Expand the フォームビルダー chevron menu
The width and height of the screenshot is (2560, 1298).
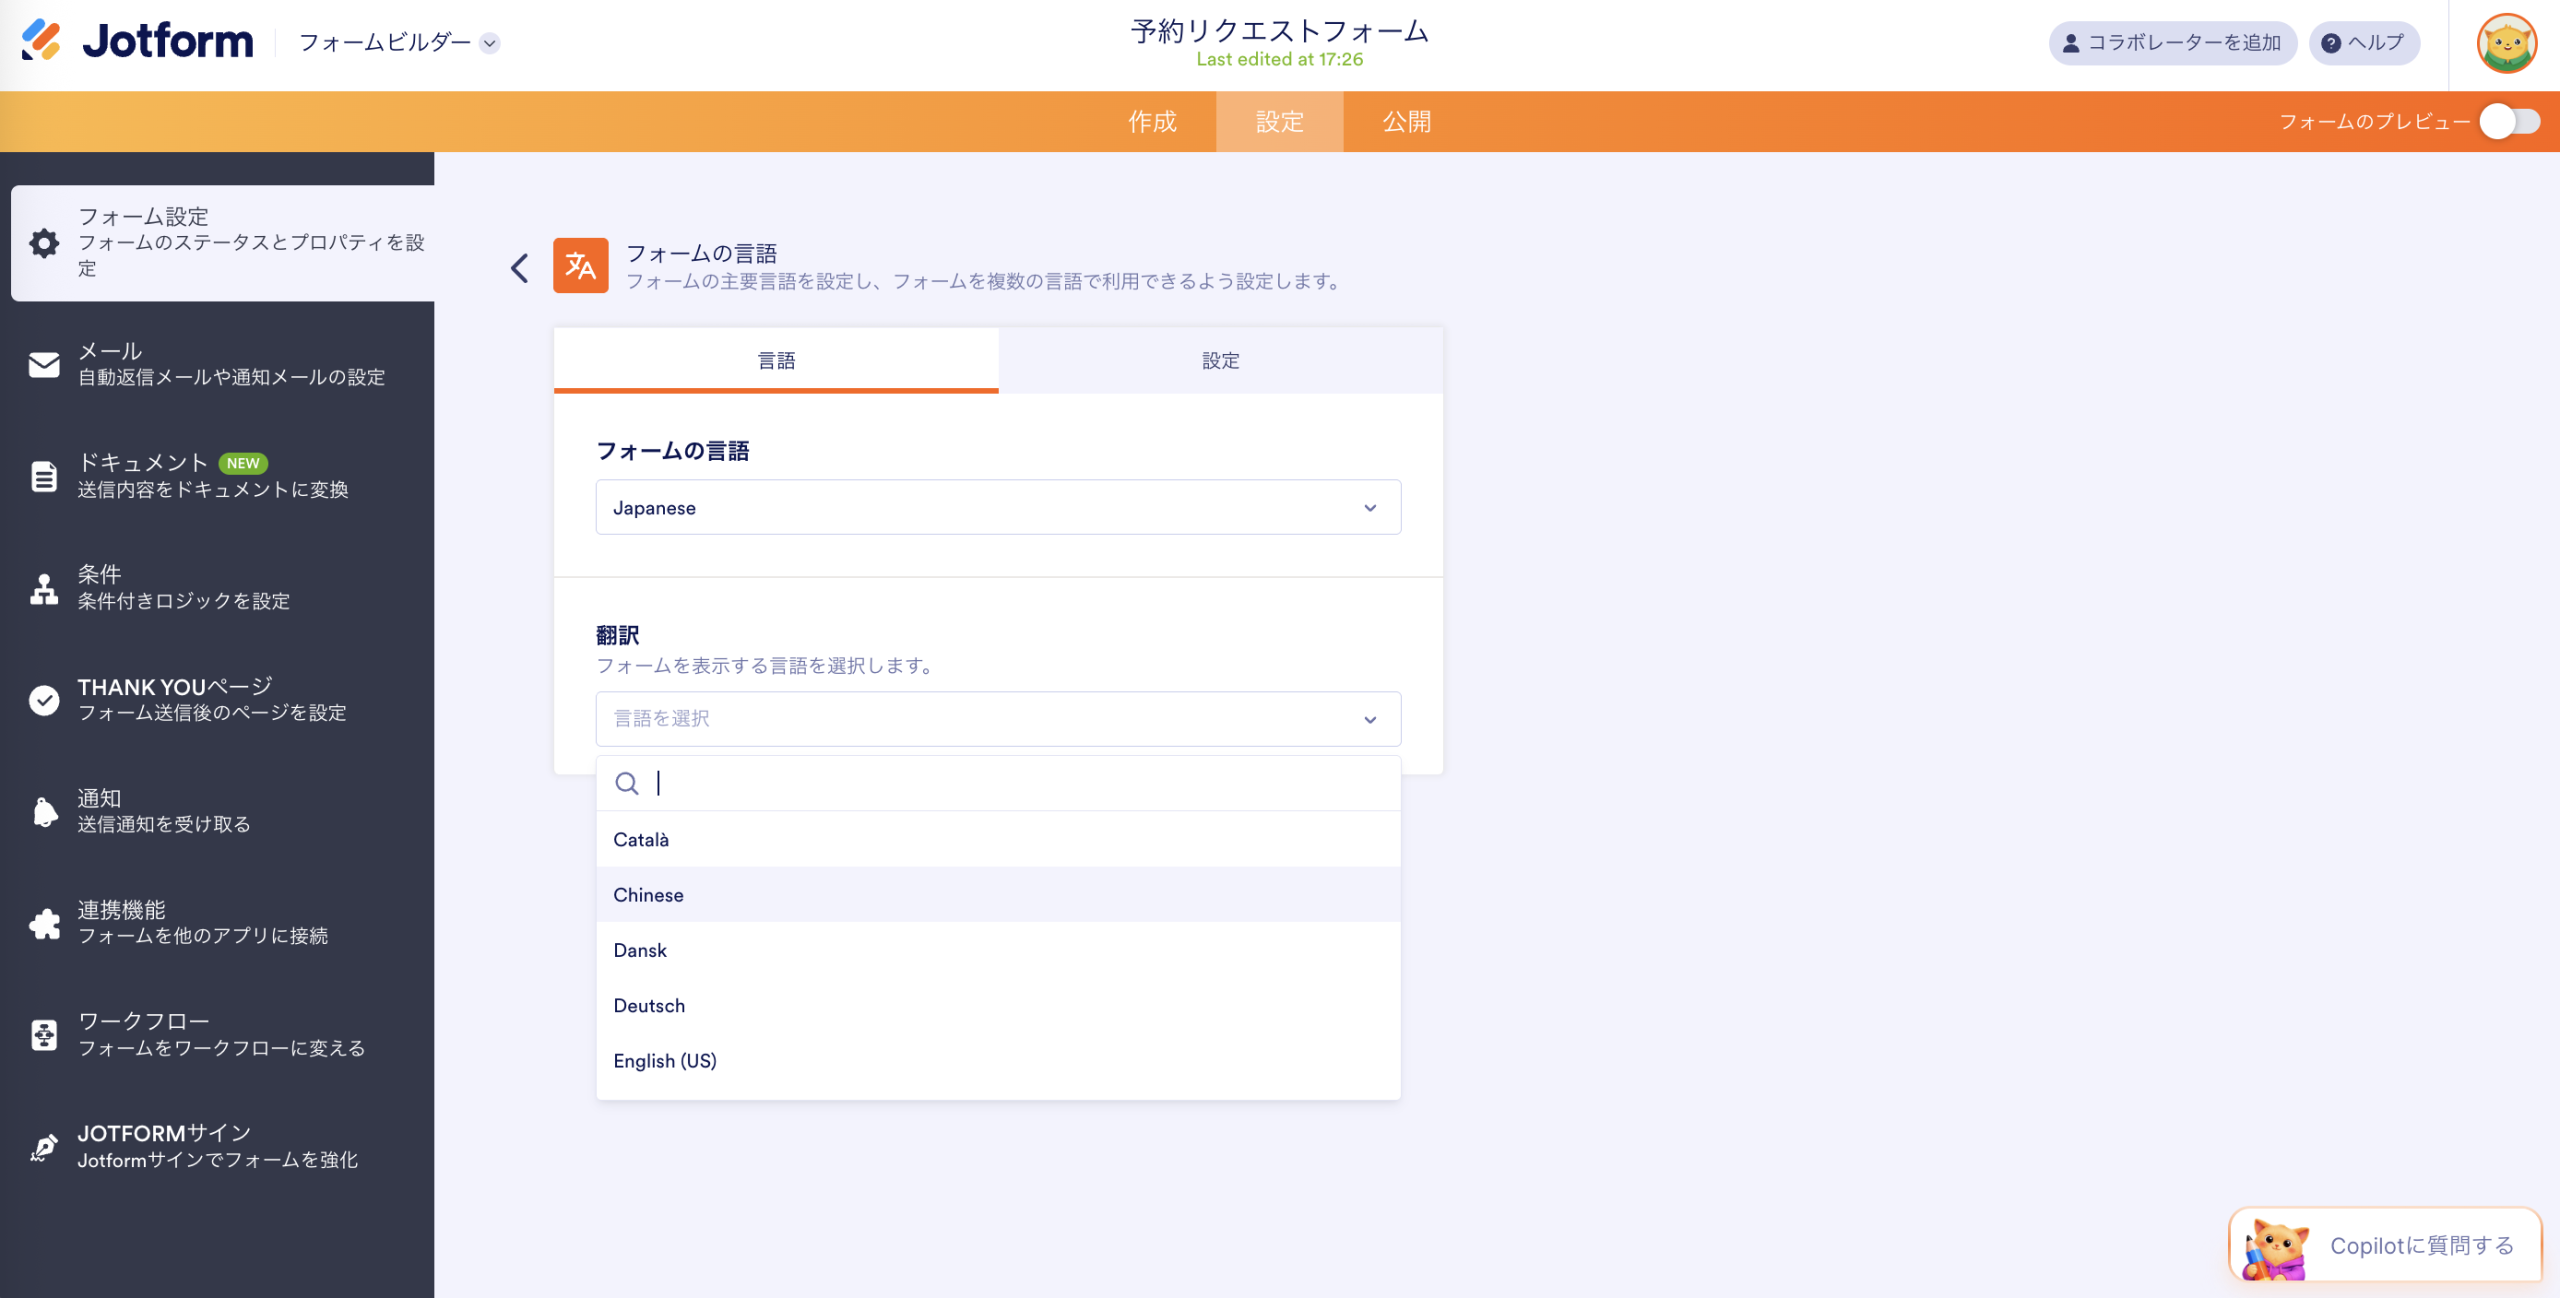pos(489,44)
